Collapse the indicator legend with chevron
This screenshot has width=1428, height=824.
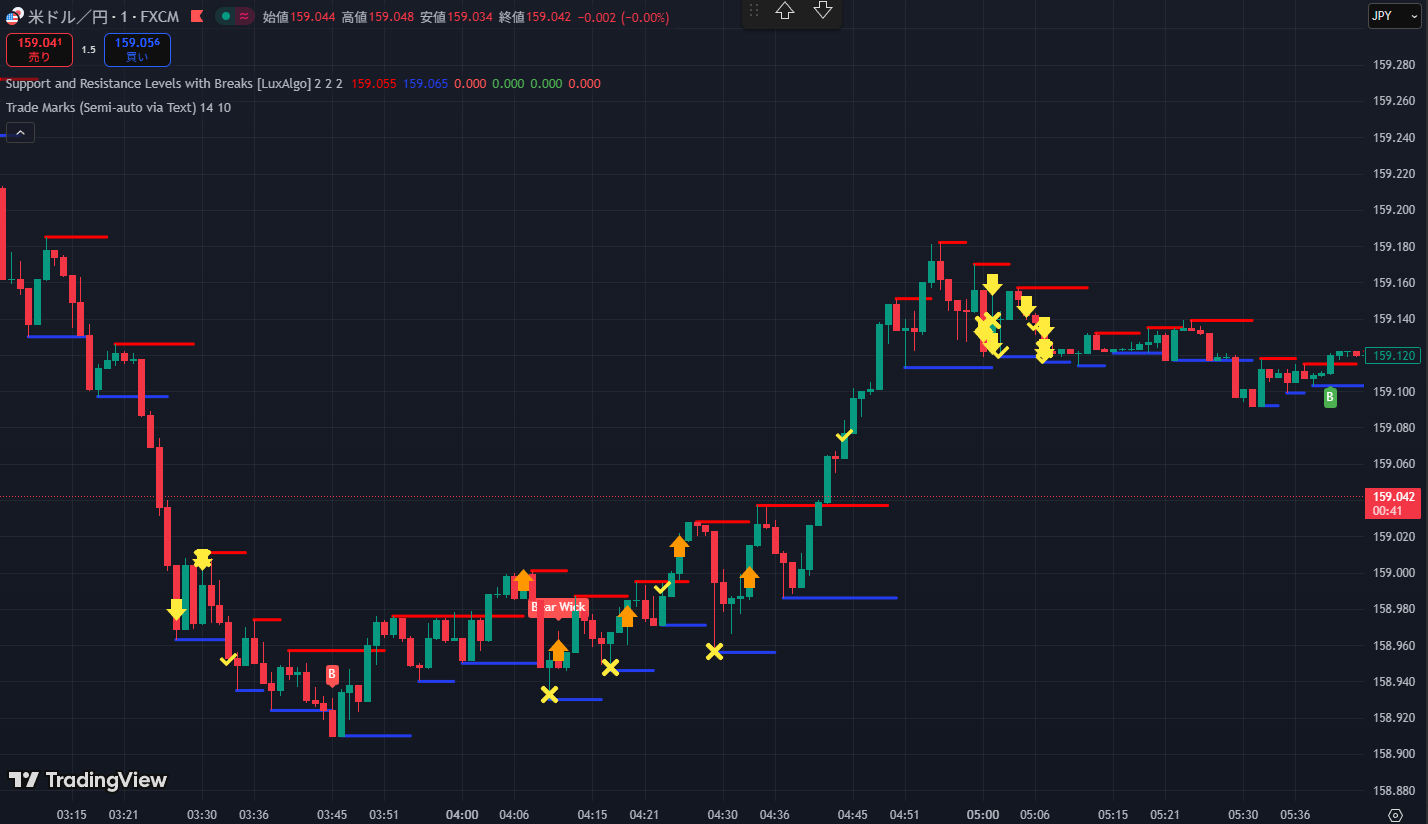(20, 132)
